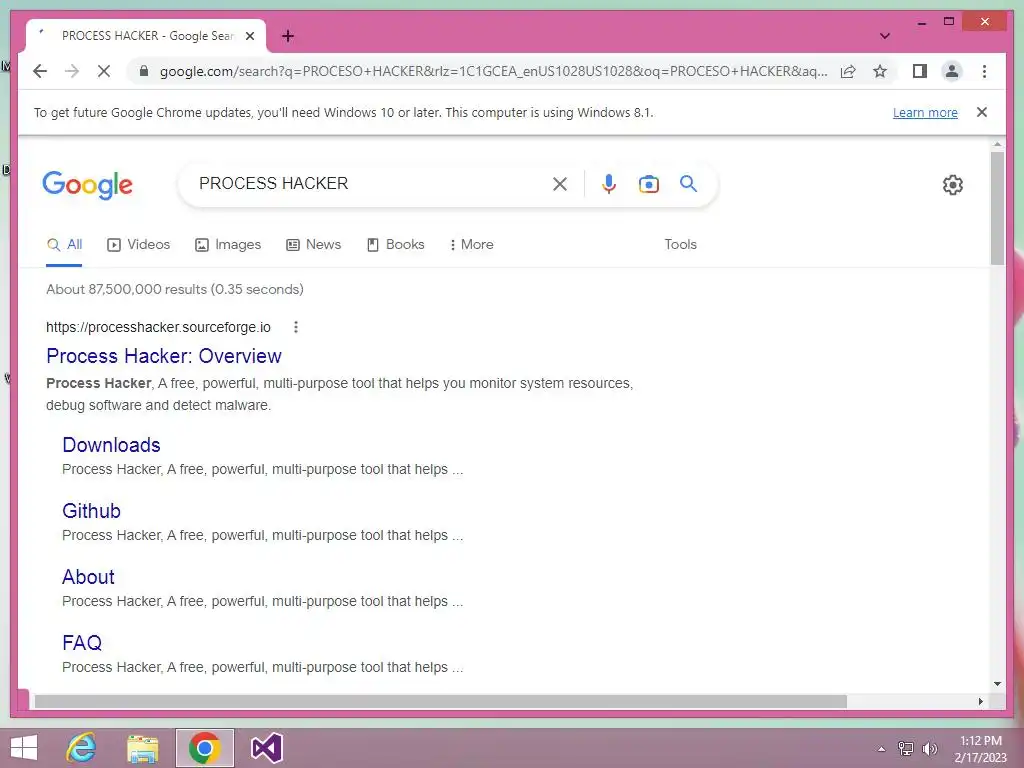Launch Internet Explorer from taskbar
The height and width of the screenshot is (768, 1024).
[82, 748]
